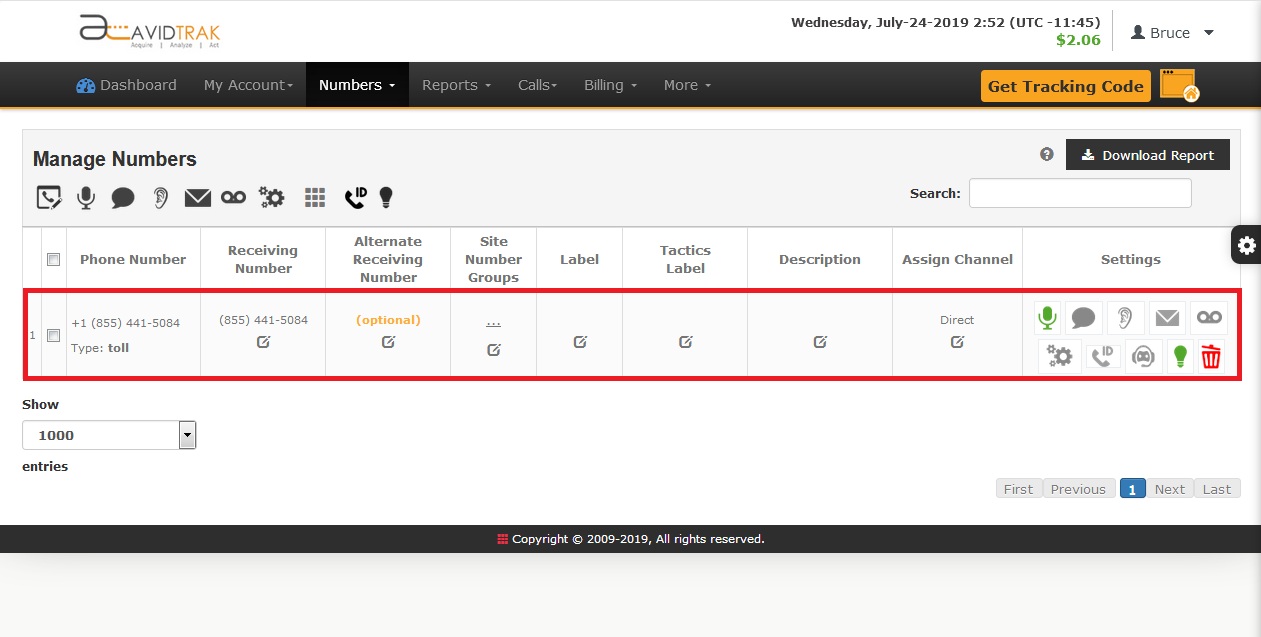Click the AvidTrak logo
Screen dimensions: 1261x637
(150, 31)
